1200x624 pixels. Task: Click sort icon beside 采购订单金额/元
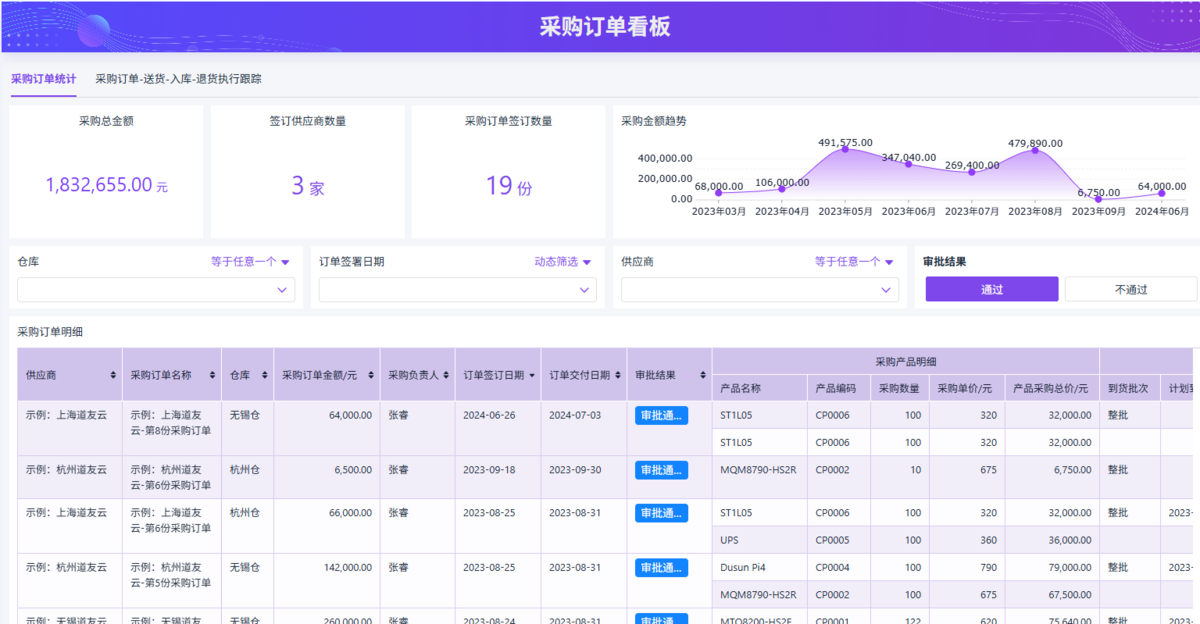click(x=370, y=375)
